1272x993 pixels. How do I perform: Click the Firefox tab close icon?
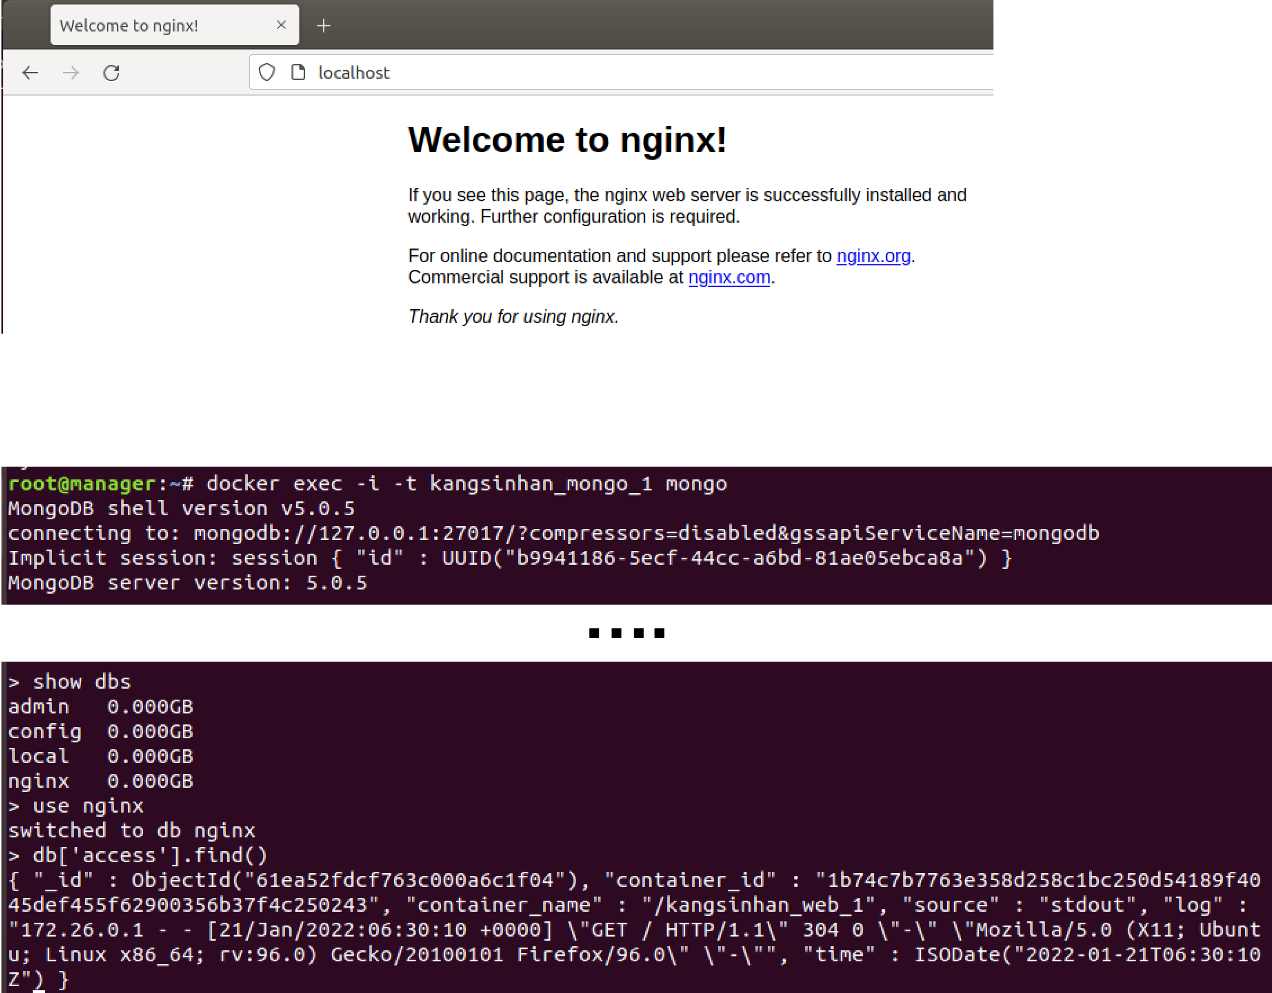[281, 24]
